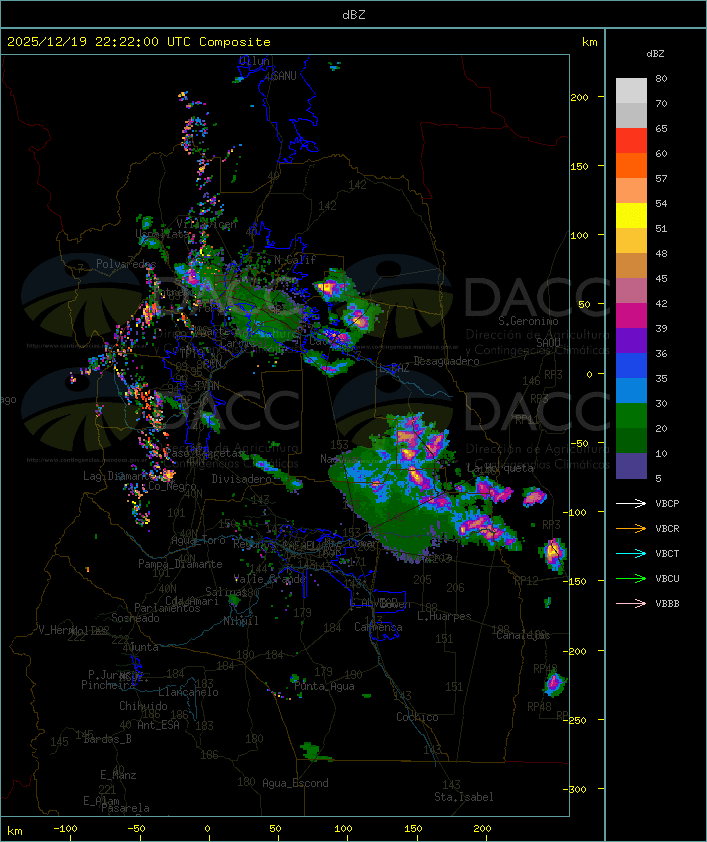Select the bright yellow legend swatch

[x=631, y=215]
